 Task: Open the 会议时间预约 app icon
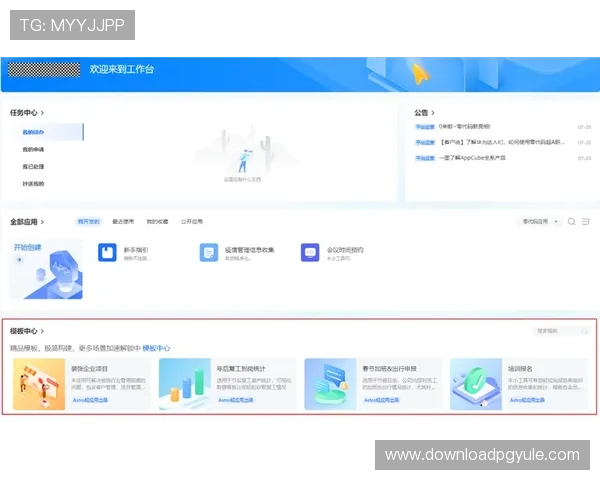[310, 253]
